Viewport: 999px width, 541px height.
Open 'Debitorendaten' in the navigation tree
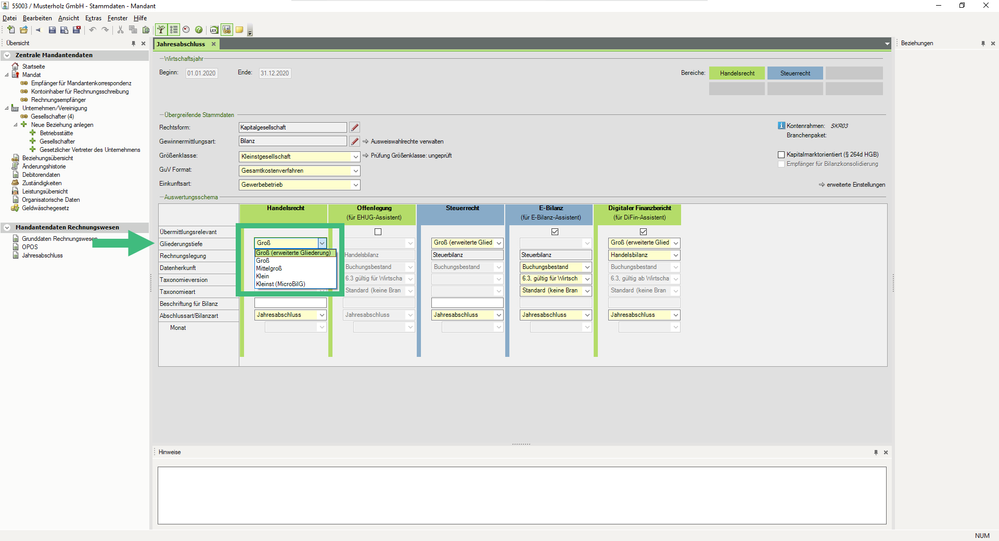click(42, 174)
